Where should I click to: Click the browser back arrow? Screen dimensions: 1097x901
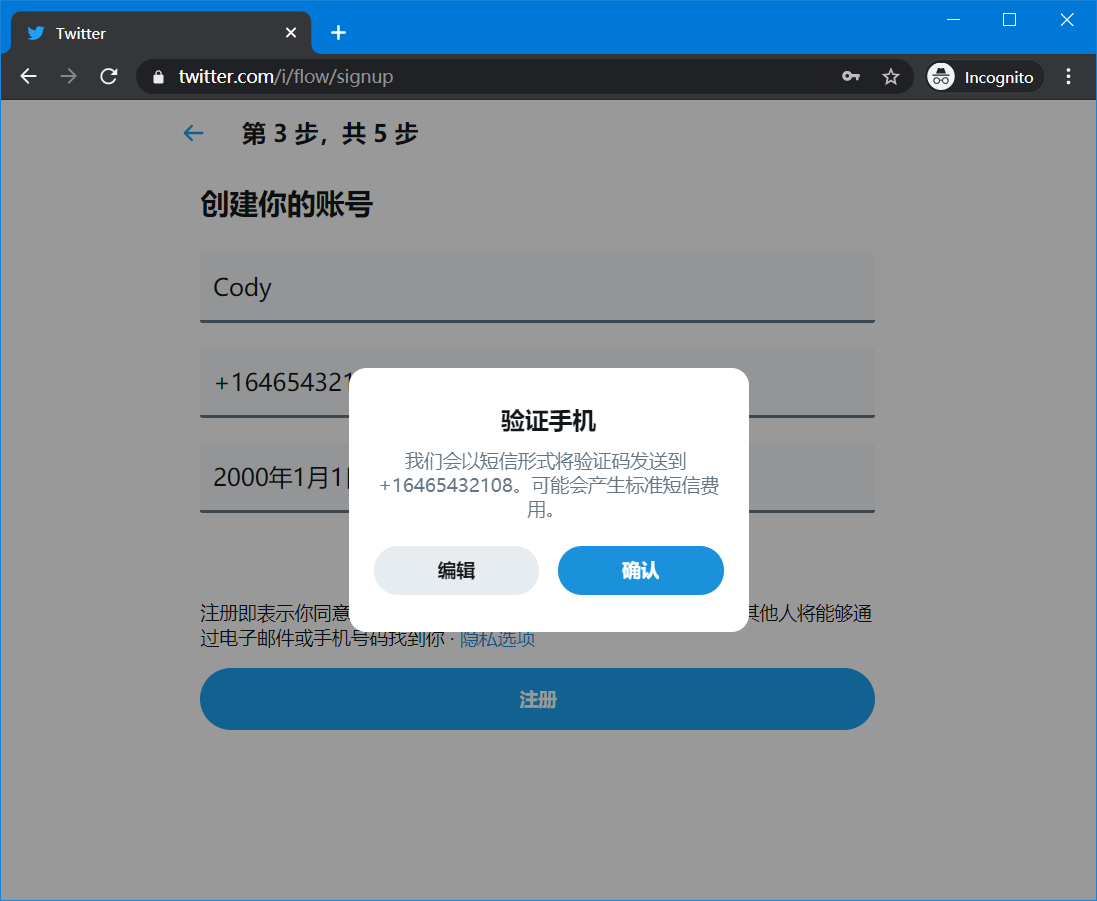[x=29, y=76]
